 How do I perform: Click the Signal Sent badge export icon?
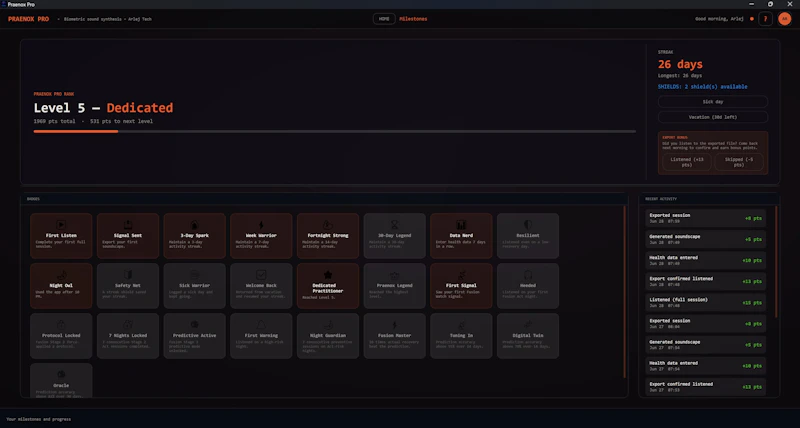click(128, 224)
